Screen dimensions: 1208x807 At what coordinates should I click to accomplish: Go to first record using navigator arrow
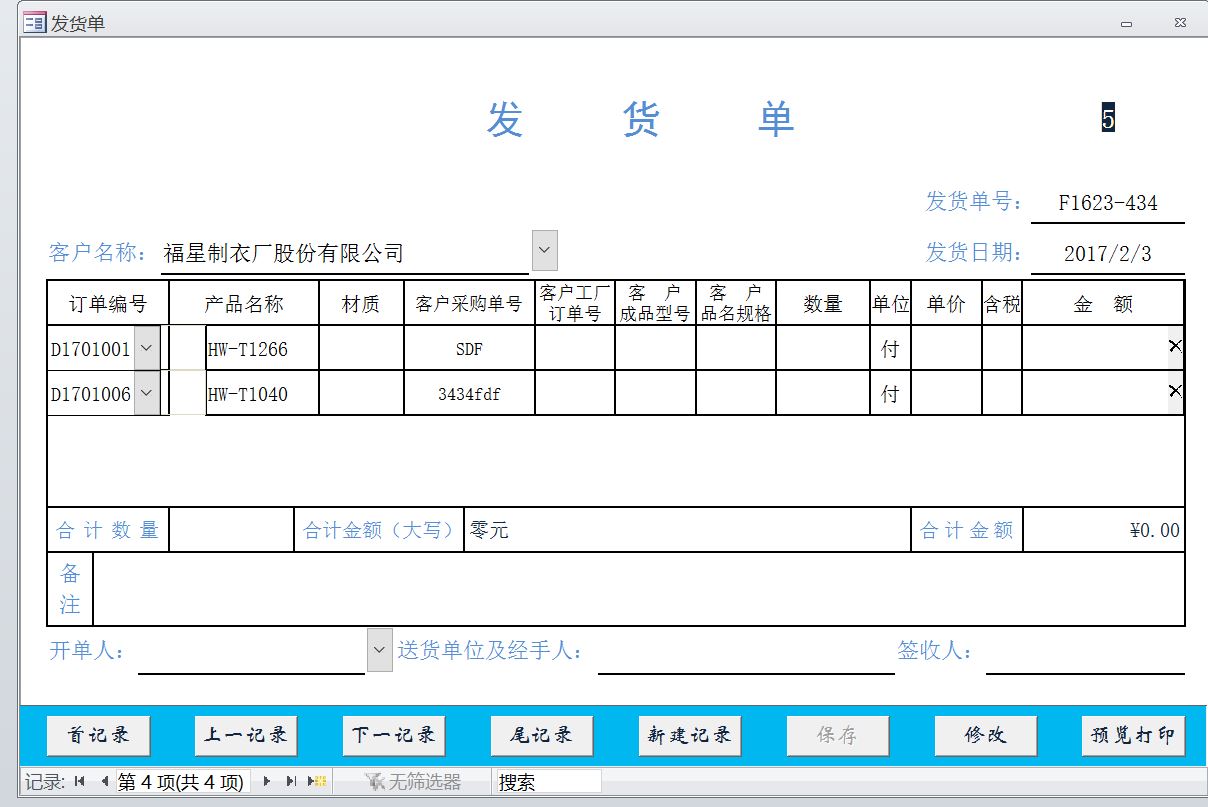pos(80,782)
